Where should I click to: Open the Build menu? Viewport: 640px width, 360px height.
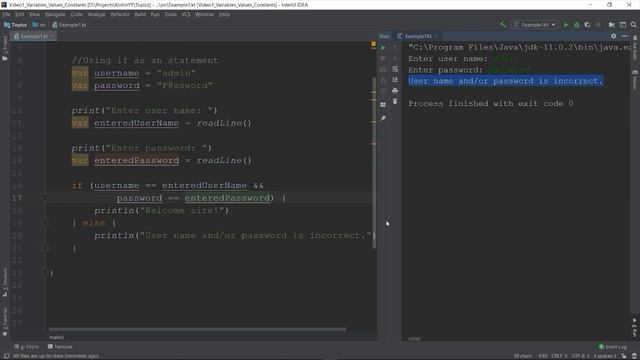click(x=140, y=14)
